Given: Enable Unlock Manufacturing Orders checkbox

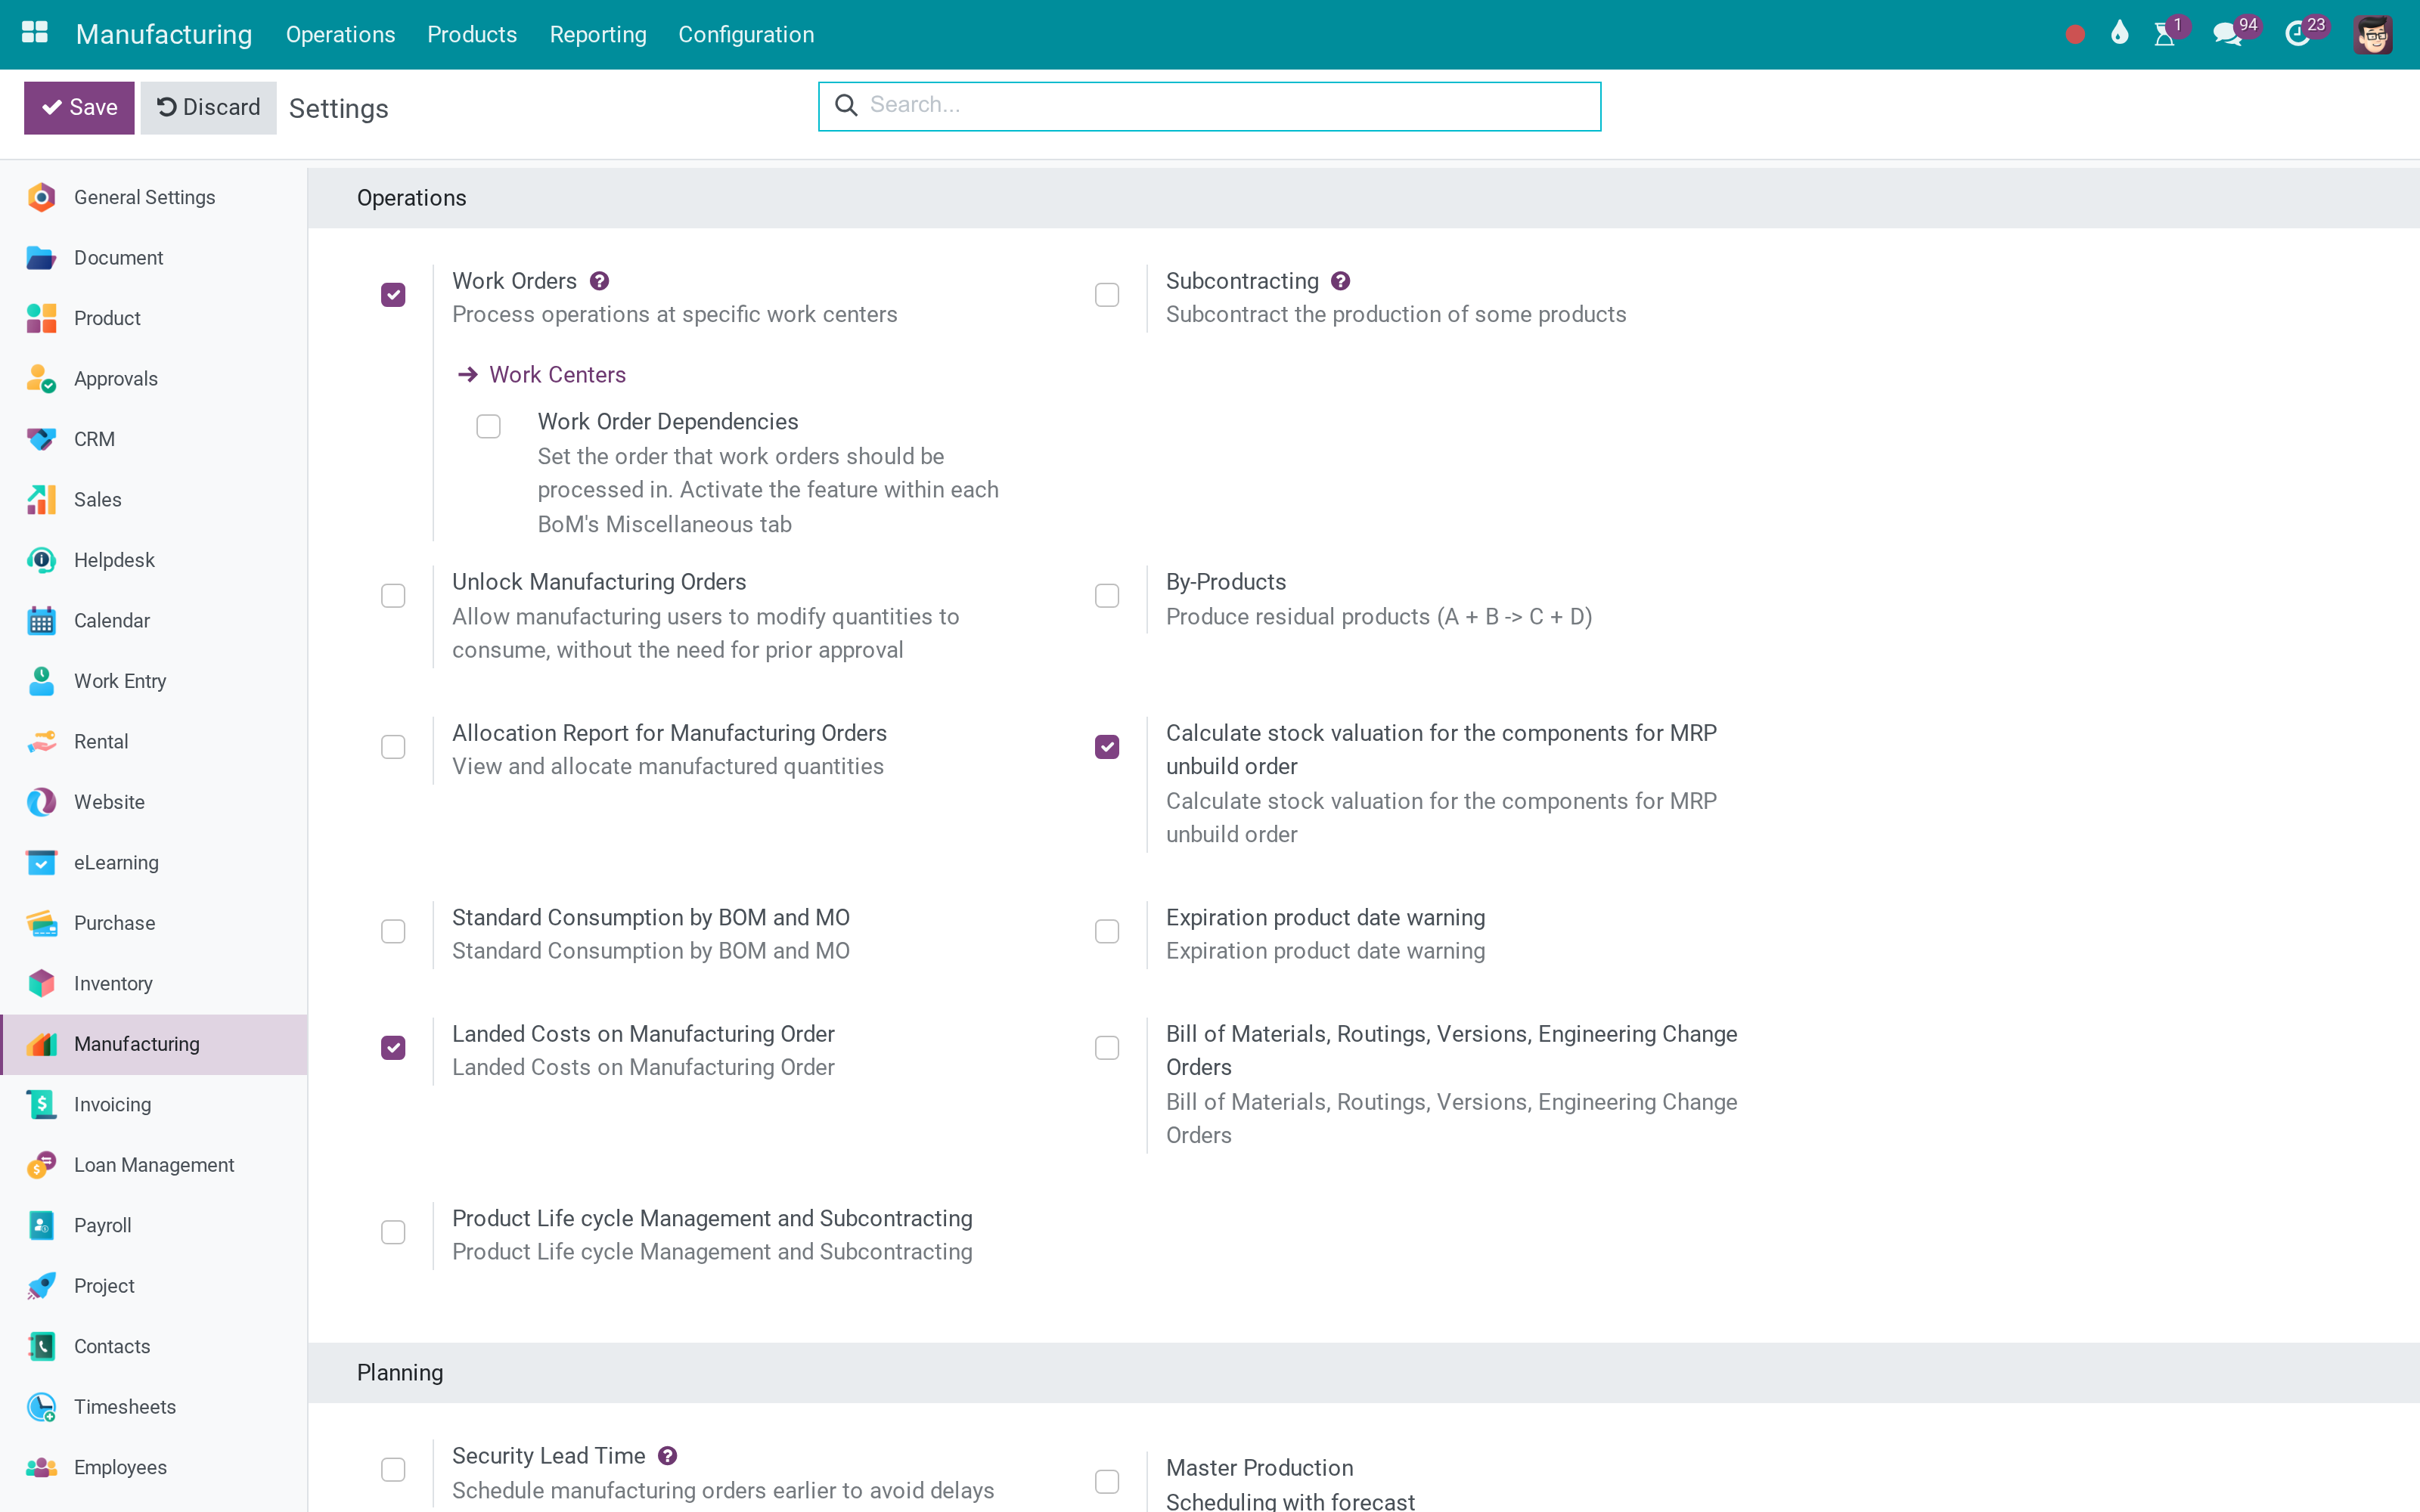Looking at the screenshot, I should coord(393,596).
